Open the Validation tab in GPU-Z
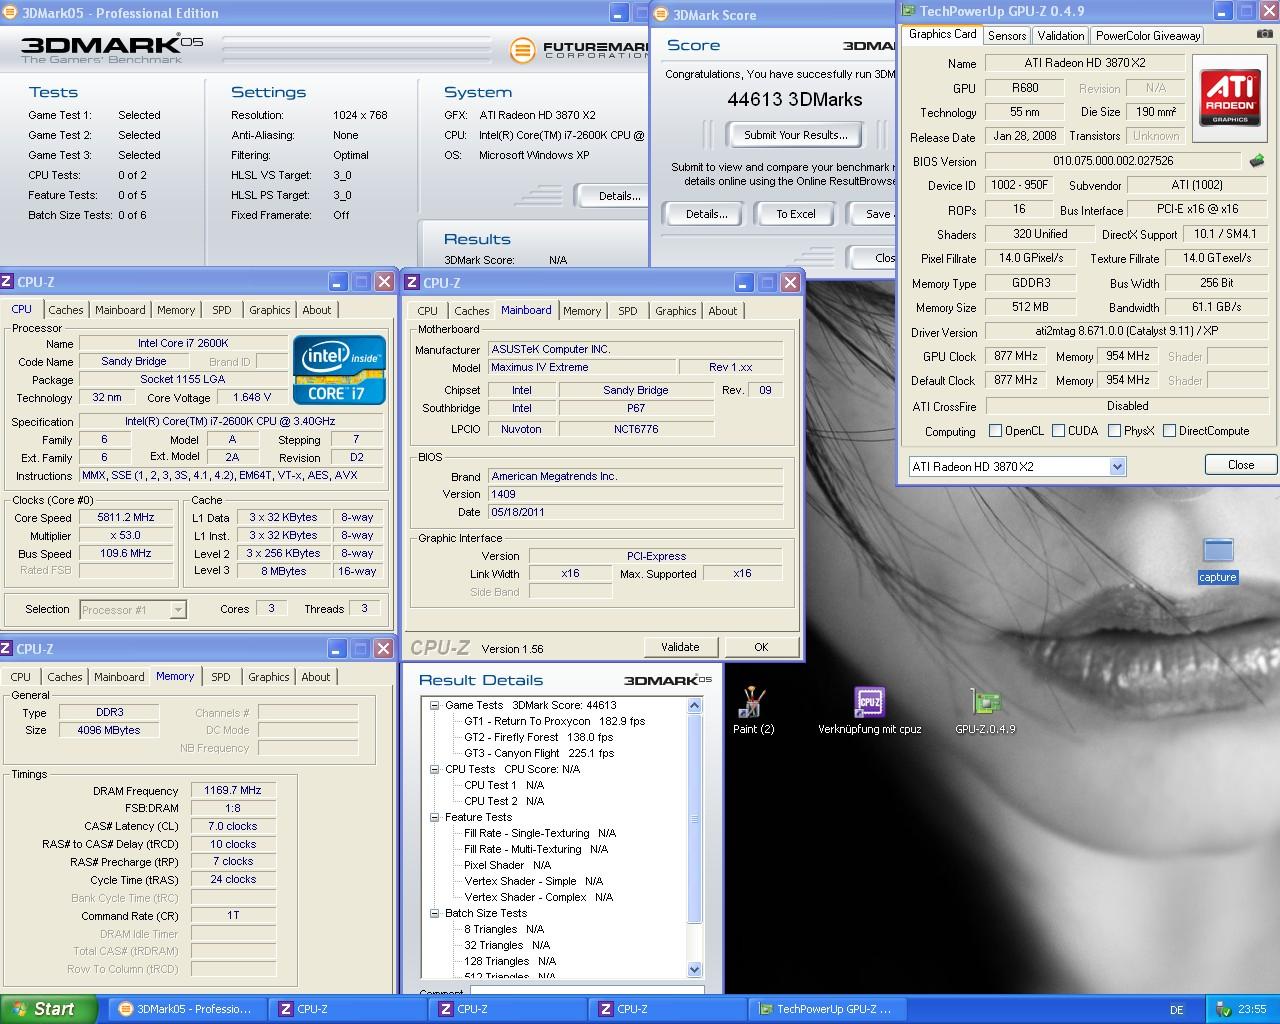1280x1024 pixels. [1060, 36]
